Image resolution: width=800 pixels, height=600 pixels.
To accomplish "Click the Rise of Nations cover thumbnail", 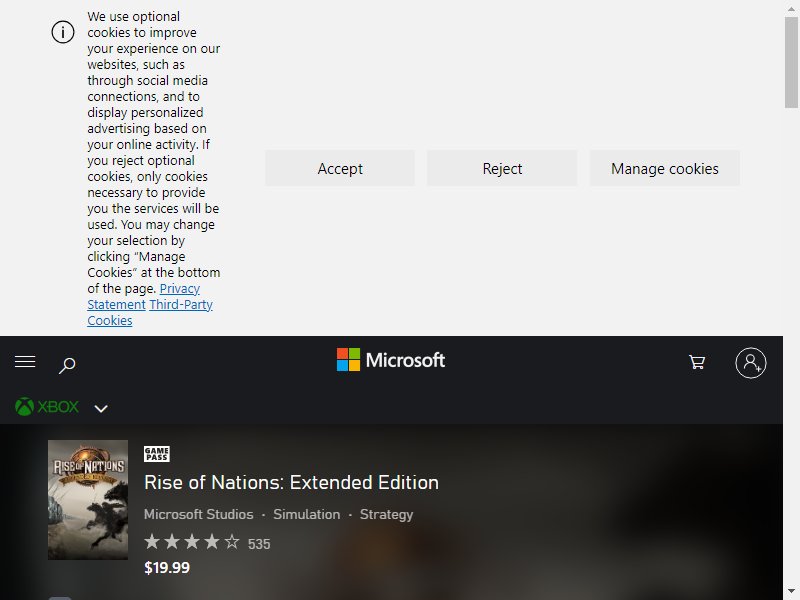I will 88,500.
